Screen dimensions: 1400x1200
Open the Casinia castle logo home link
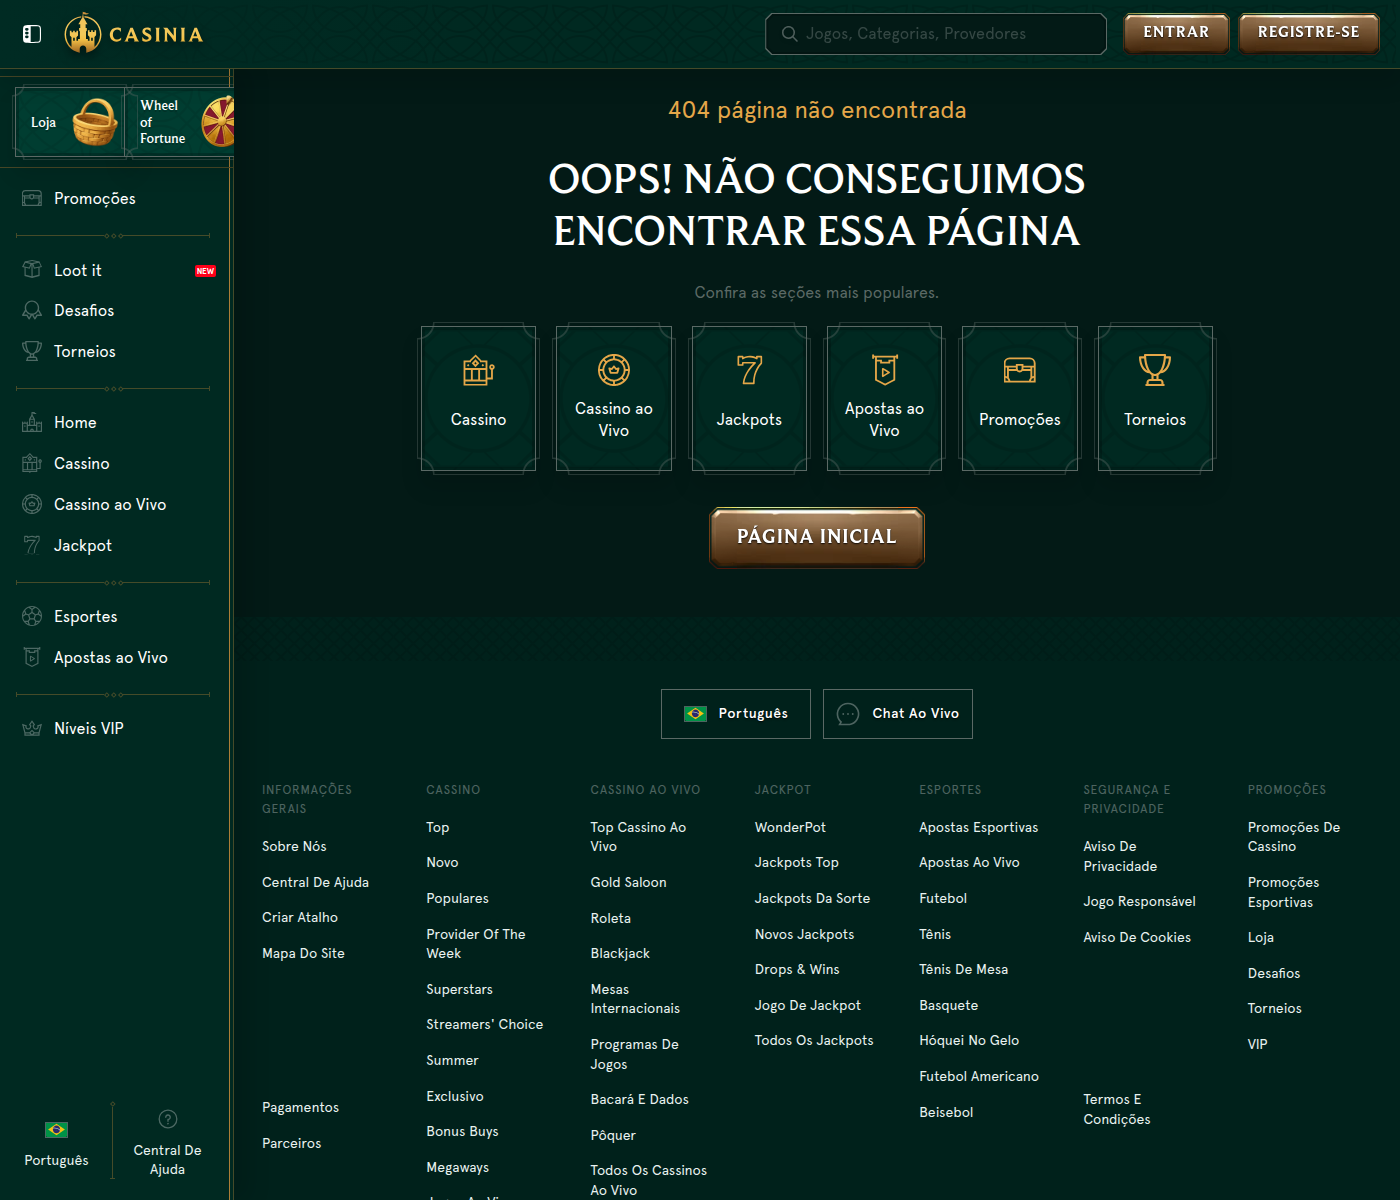(134, 34)
